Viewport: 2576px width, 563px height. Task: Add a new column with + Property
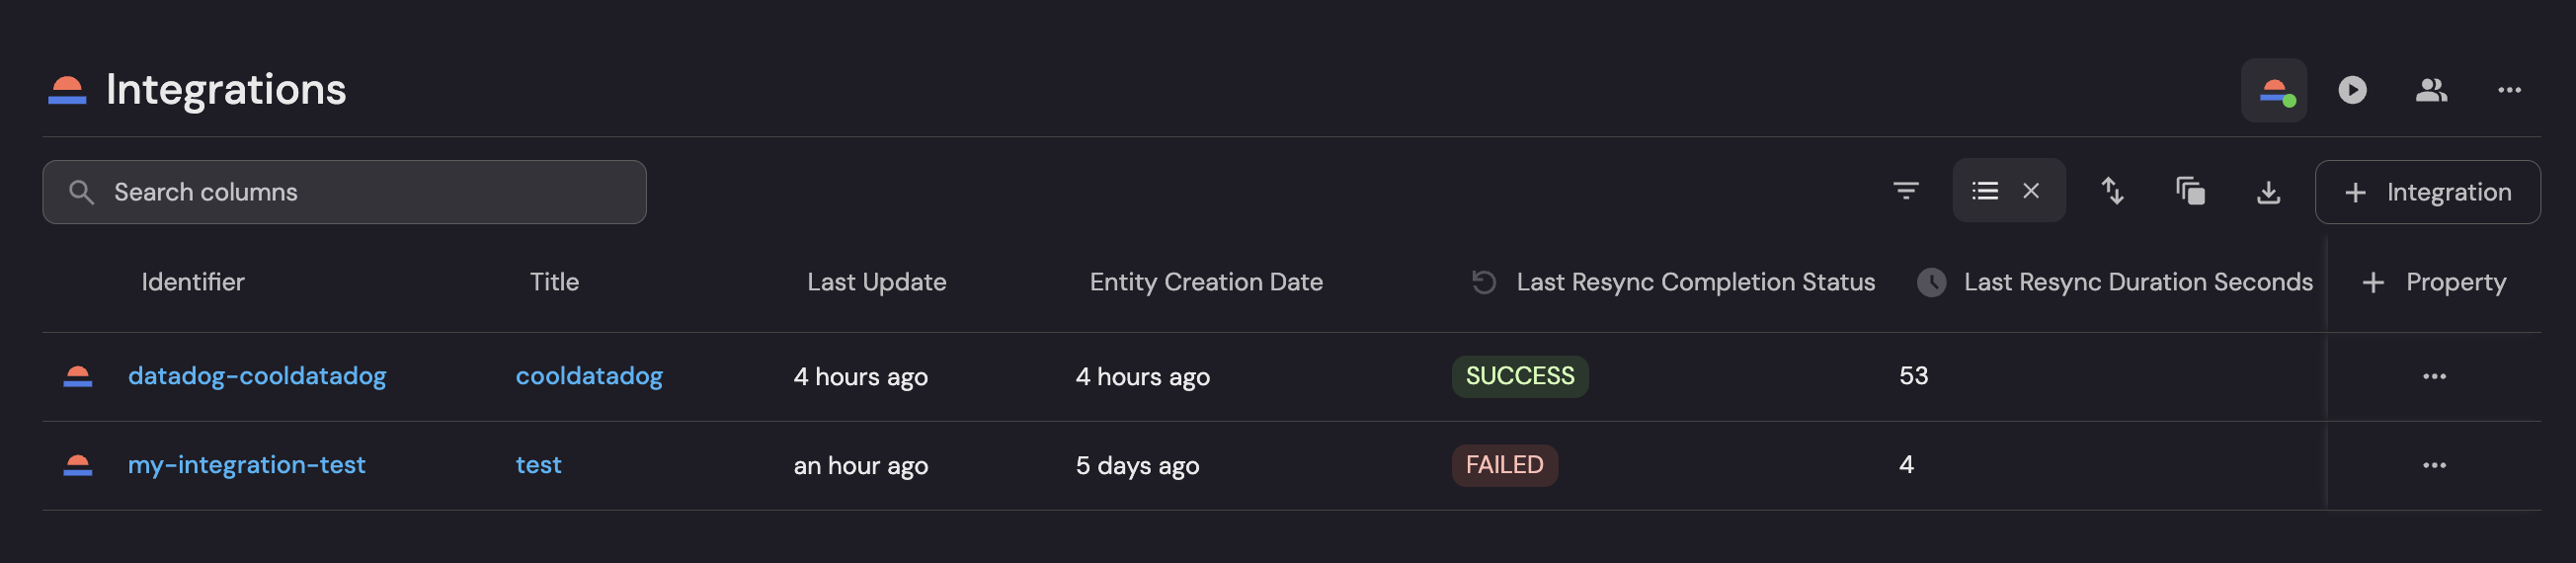point(2434,283)
